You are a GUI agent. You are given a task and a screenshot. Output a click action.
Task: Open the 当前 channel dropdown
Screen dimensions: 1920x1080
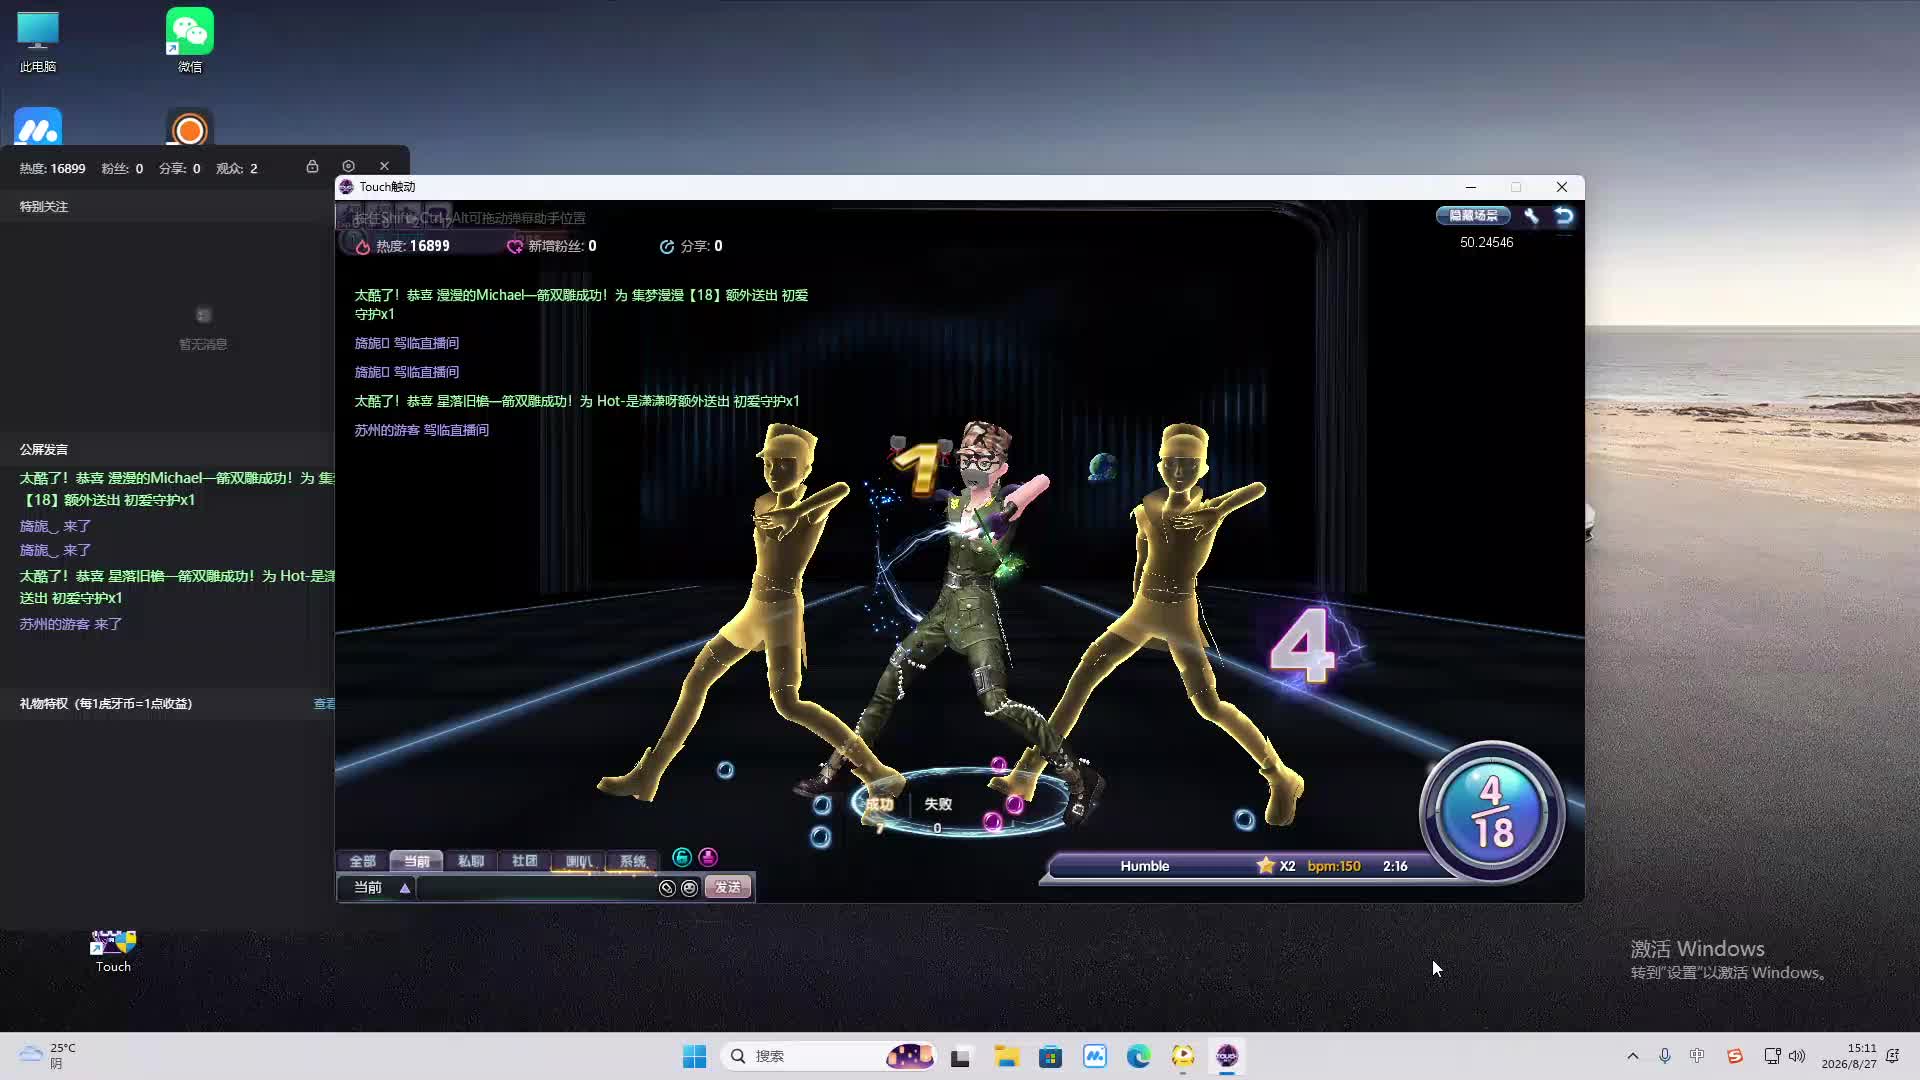click(x=405, y=888)
